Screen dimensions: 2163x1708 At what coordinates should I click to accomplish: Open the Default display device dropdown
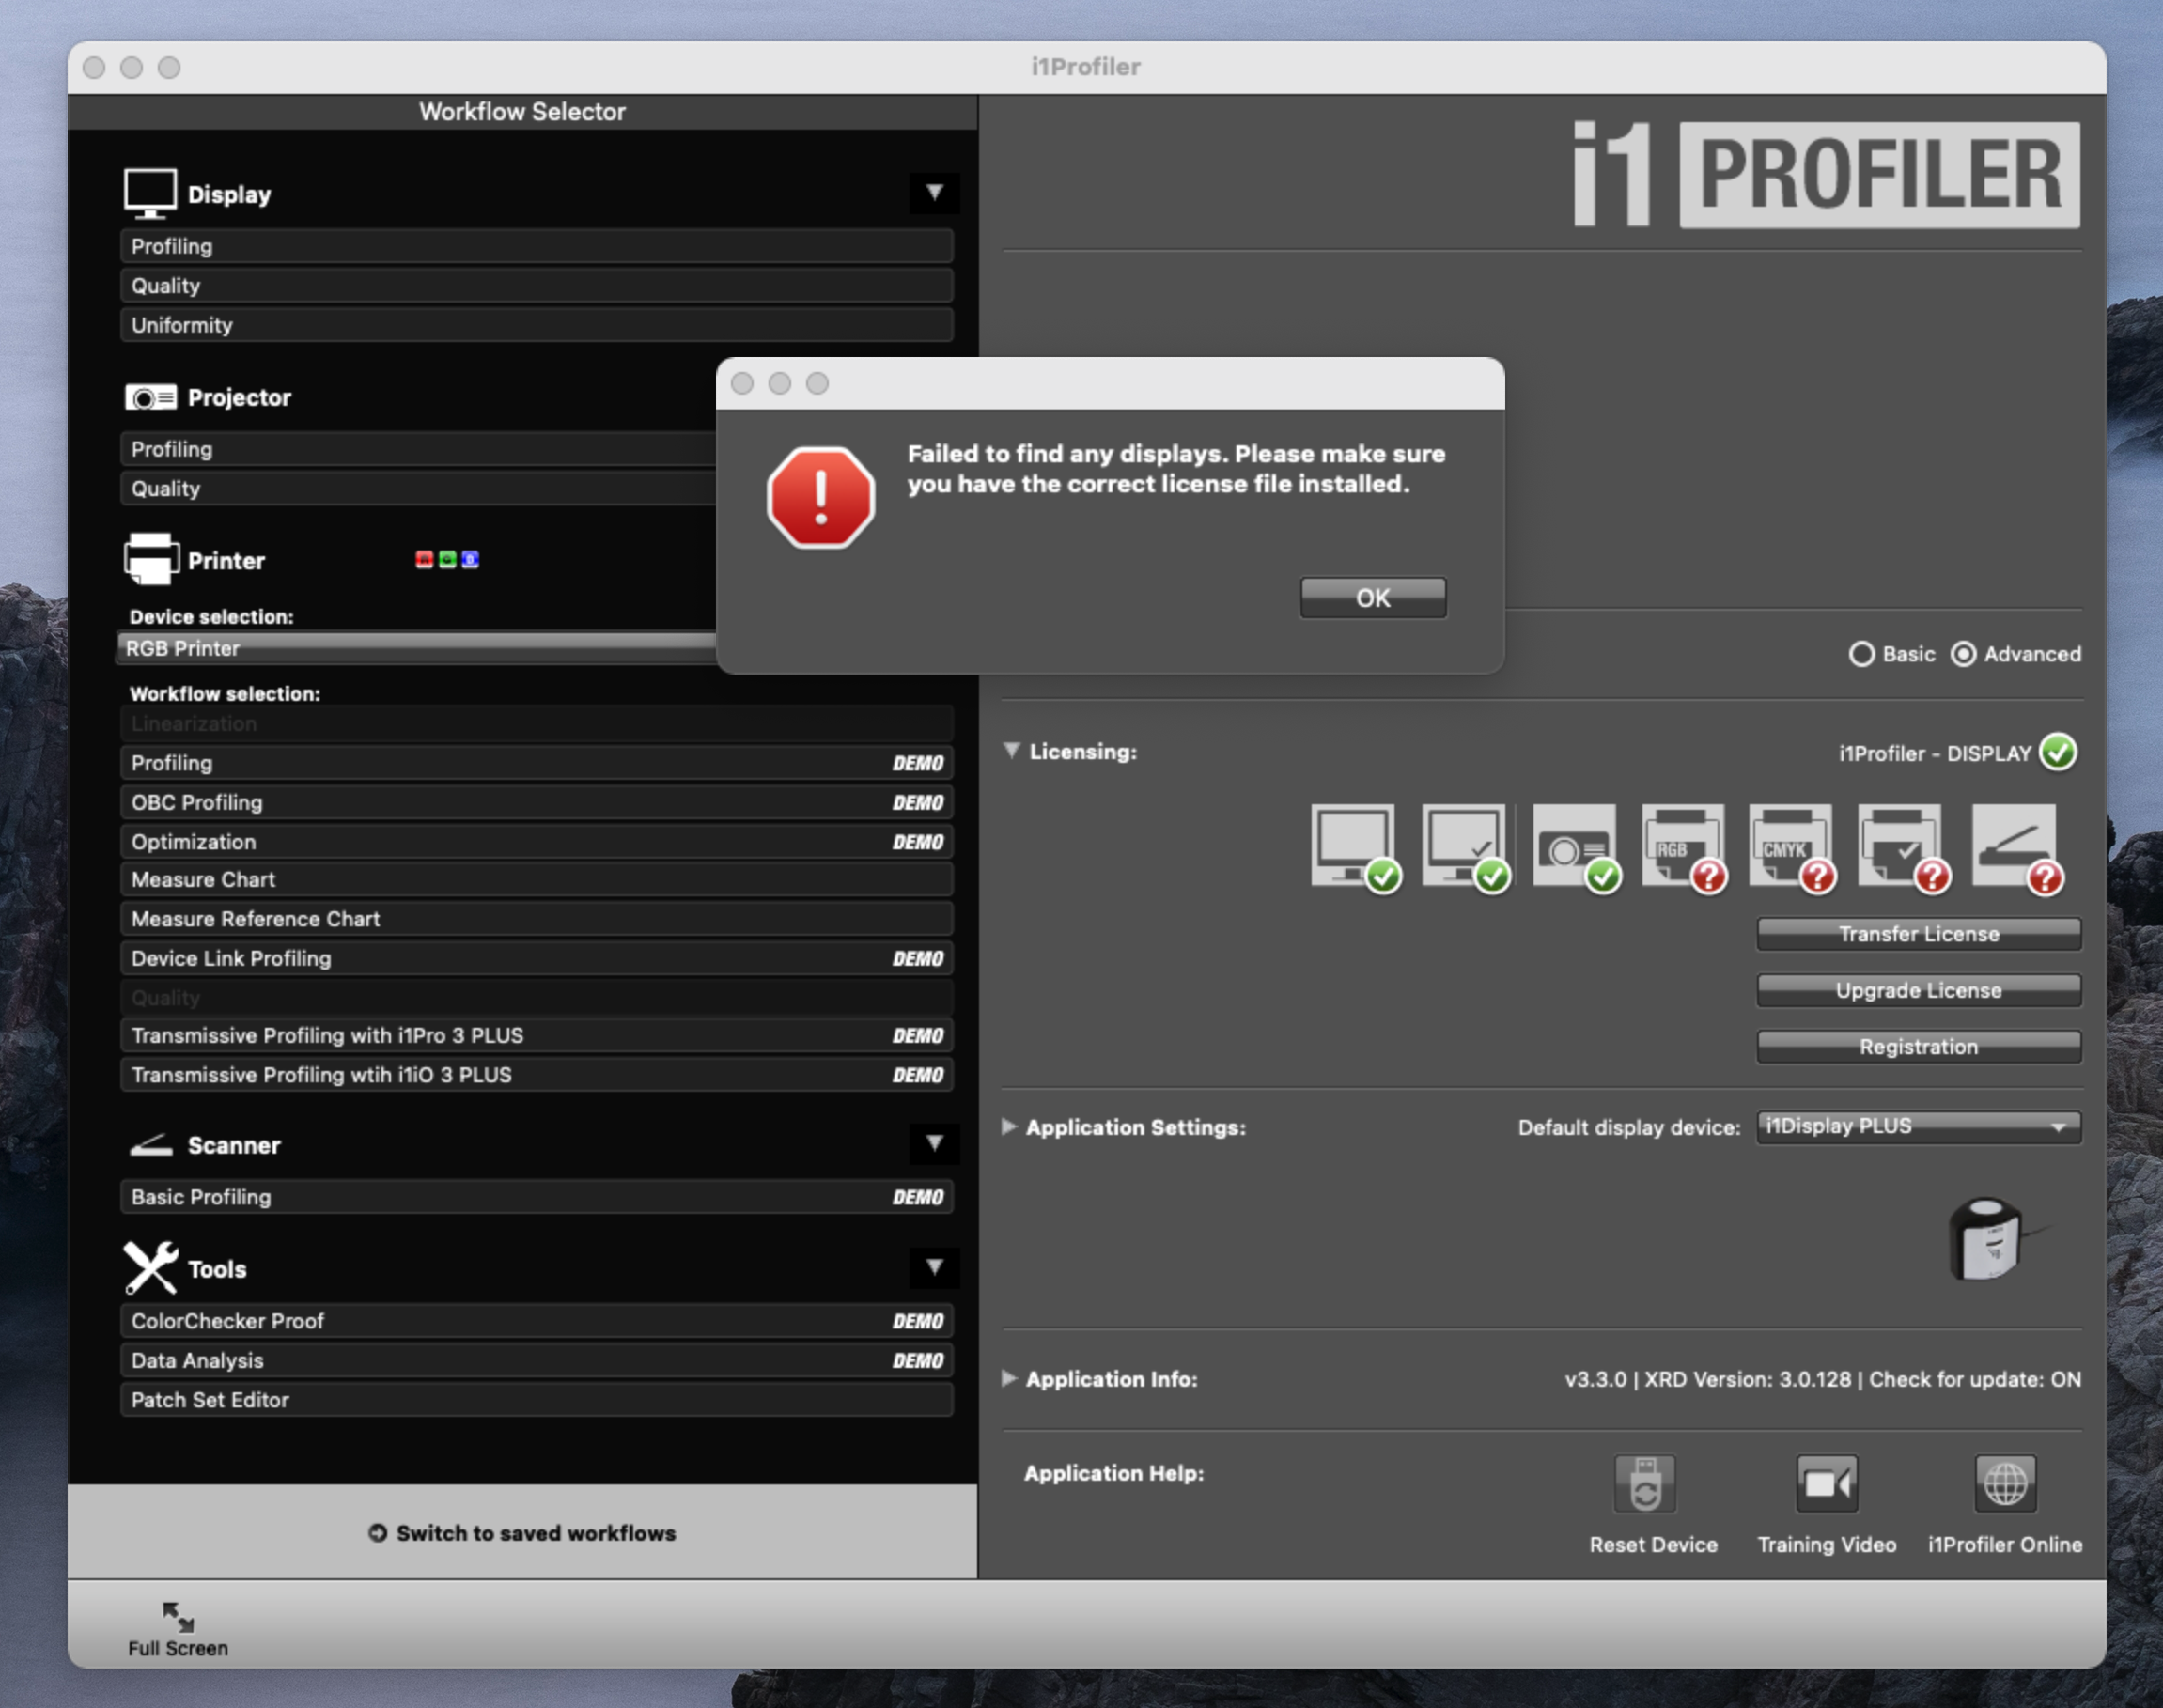tap(1918, 1127)
